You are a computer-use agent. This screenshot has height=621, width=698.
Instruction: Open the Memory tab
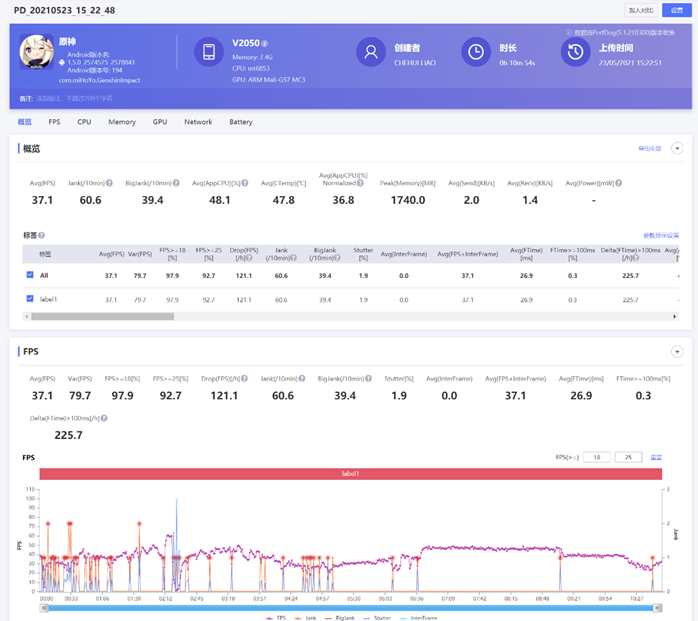point(122,122)
